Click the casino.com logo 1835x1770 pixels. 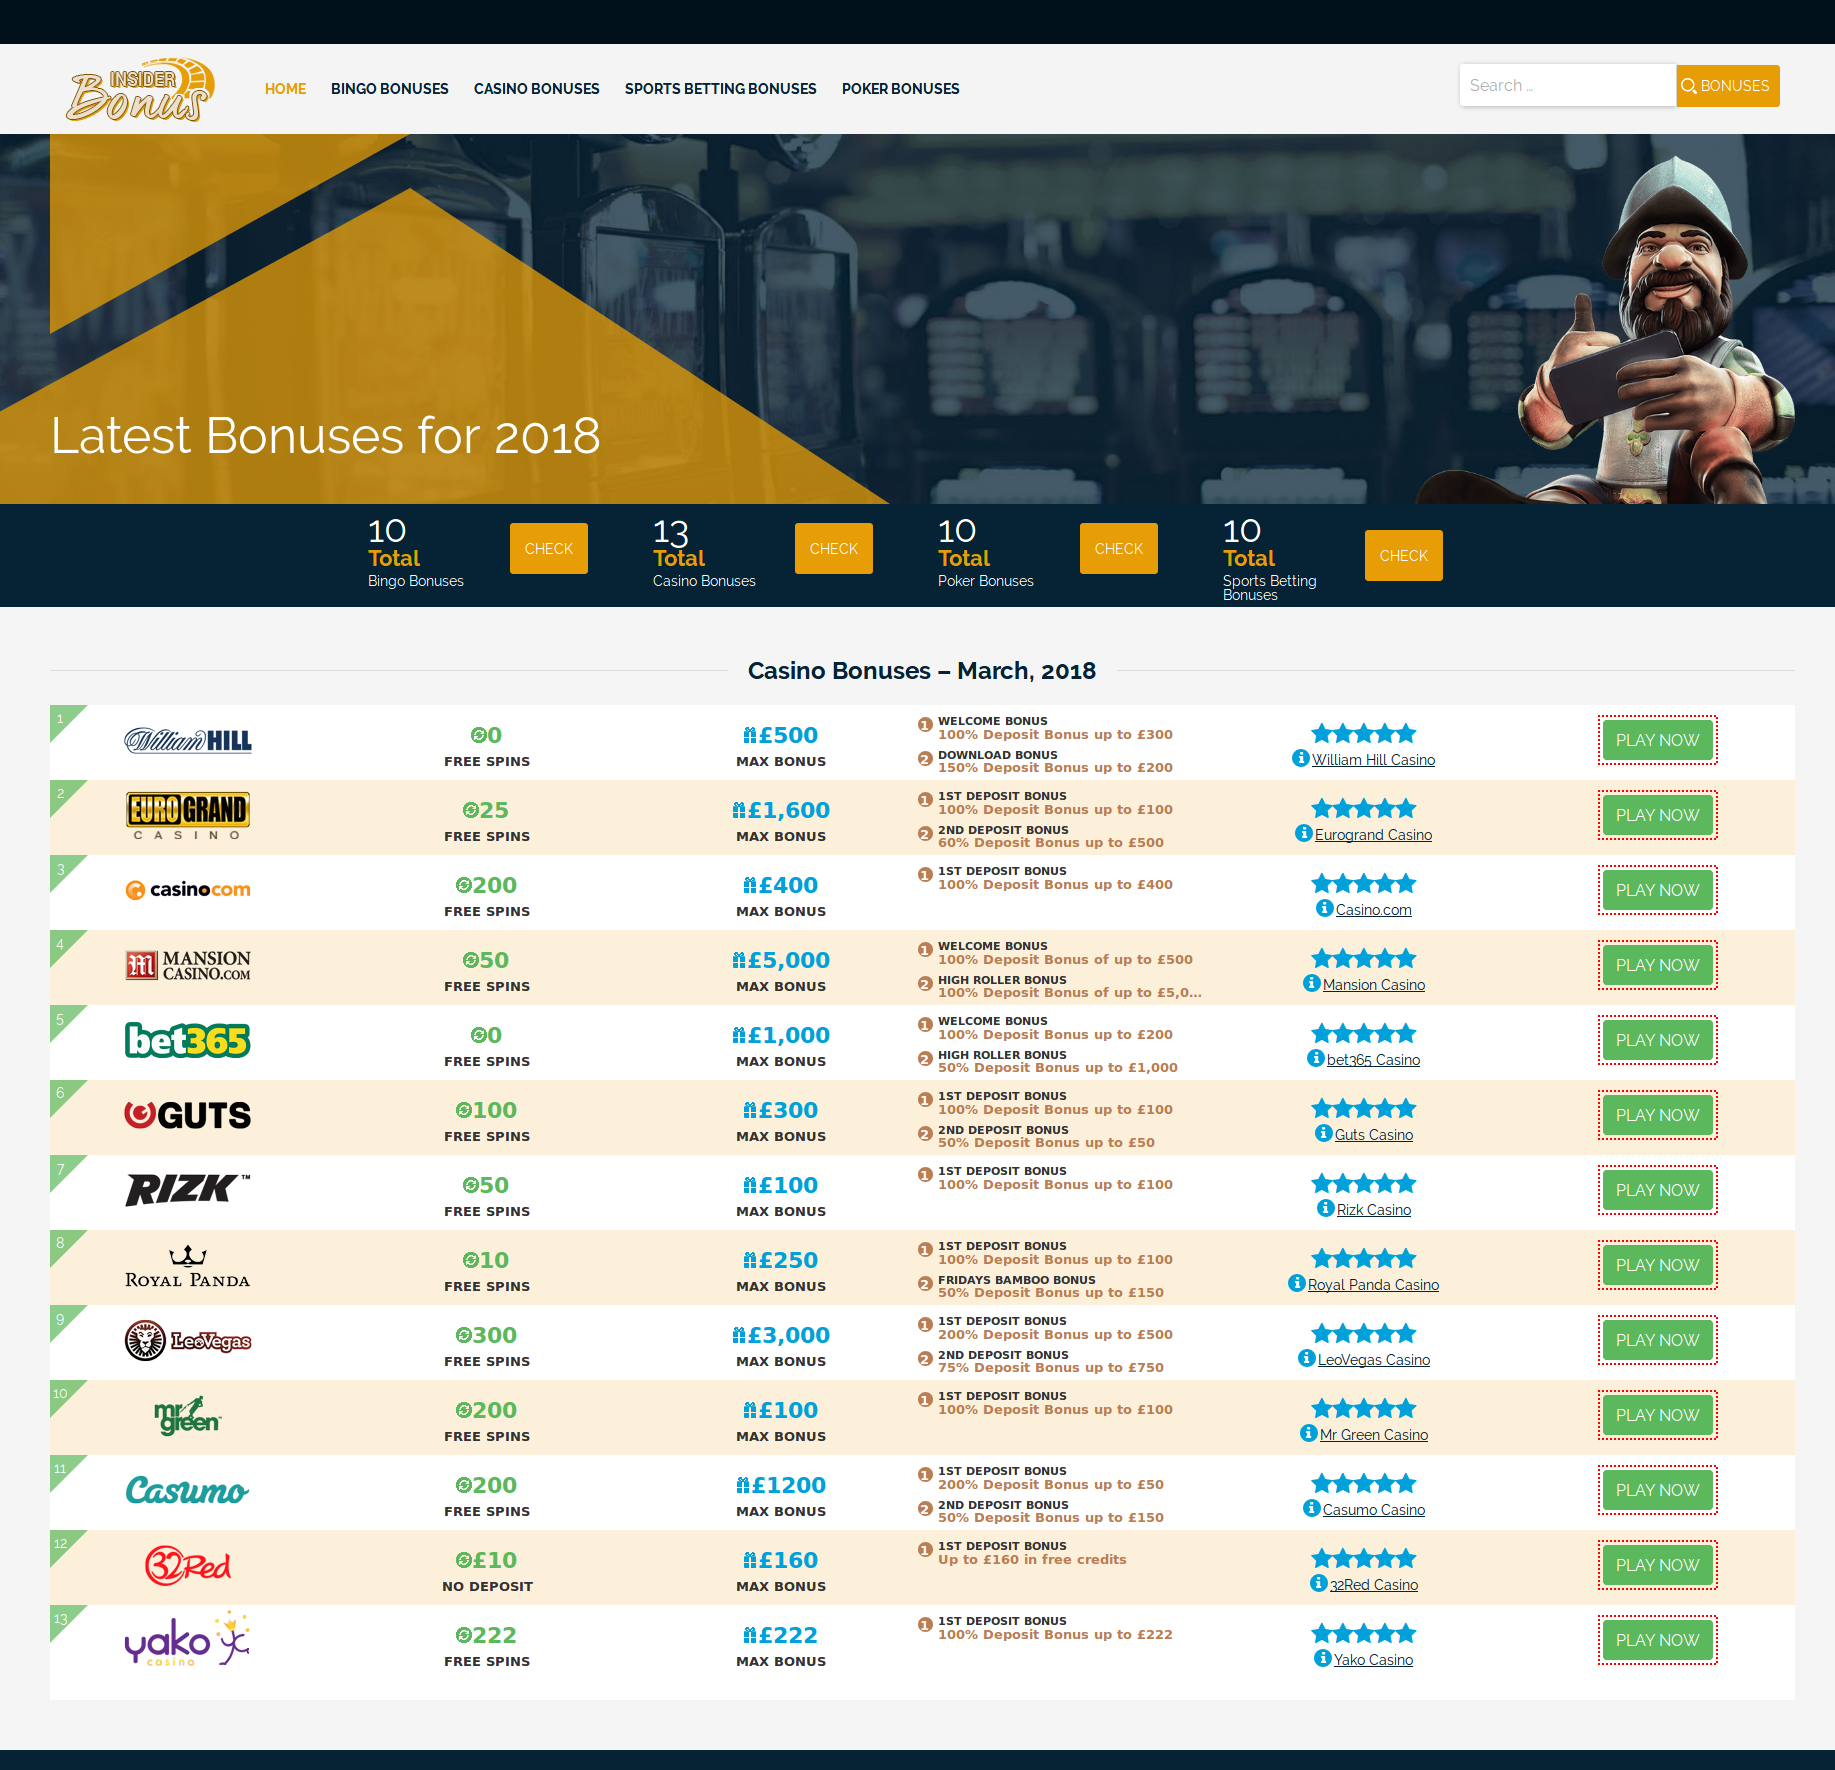click(x=188, y=890)
